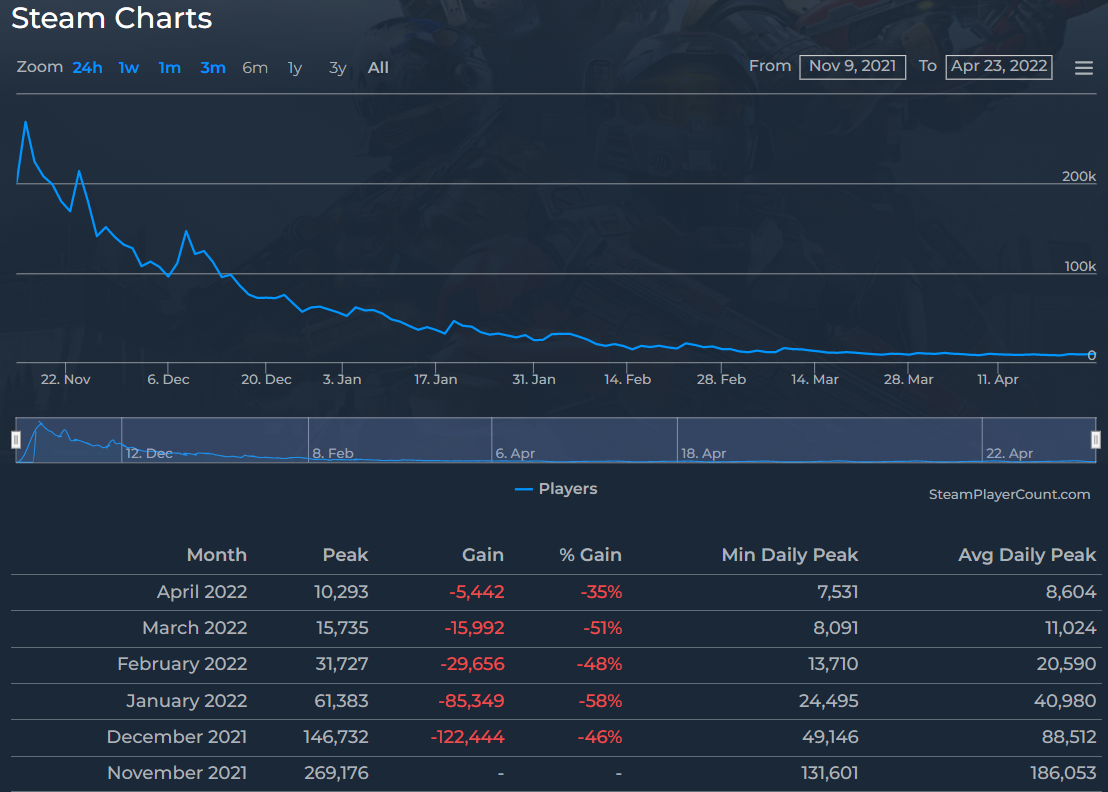This screenshot has width=1108, height=792.
Task: Open the SteamPlayerCount.com credit link
Action: [1009, 494]
